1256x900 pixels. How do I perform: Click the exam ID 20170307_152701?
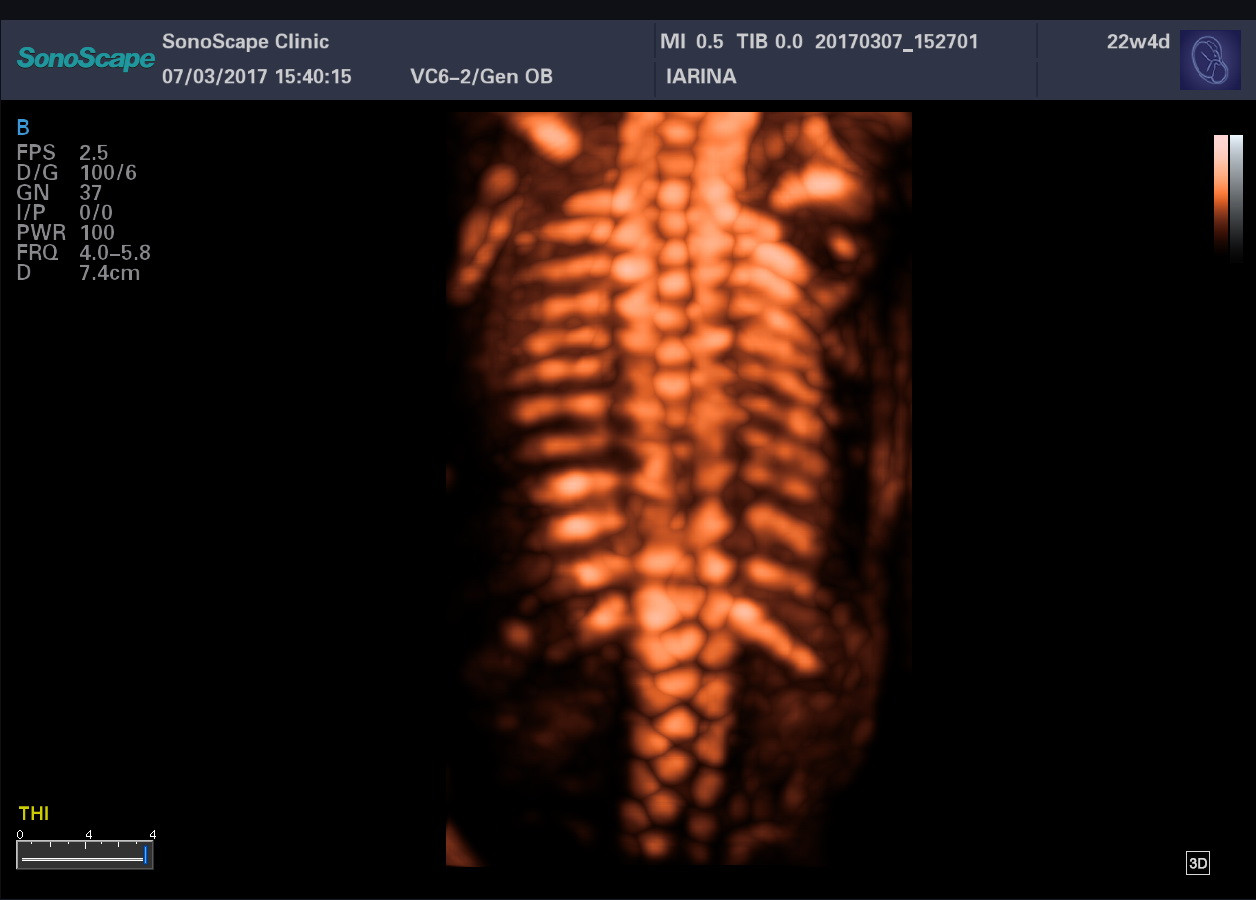click(x=896, y=42)
